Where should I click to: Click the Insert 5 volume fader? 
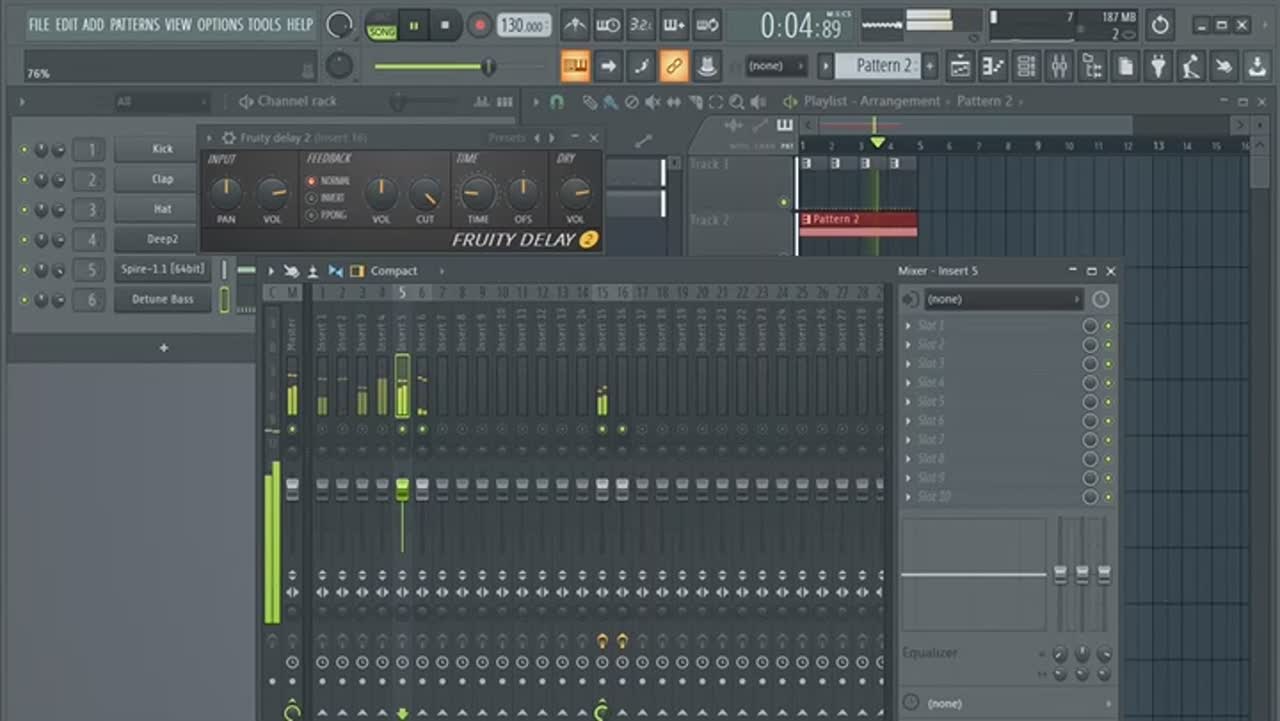(x=402, y=489)
